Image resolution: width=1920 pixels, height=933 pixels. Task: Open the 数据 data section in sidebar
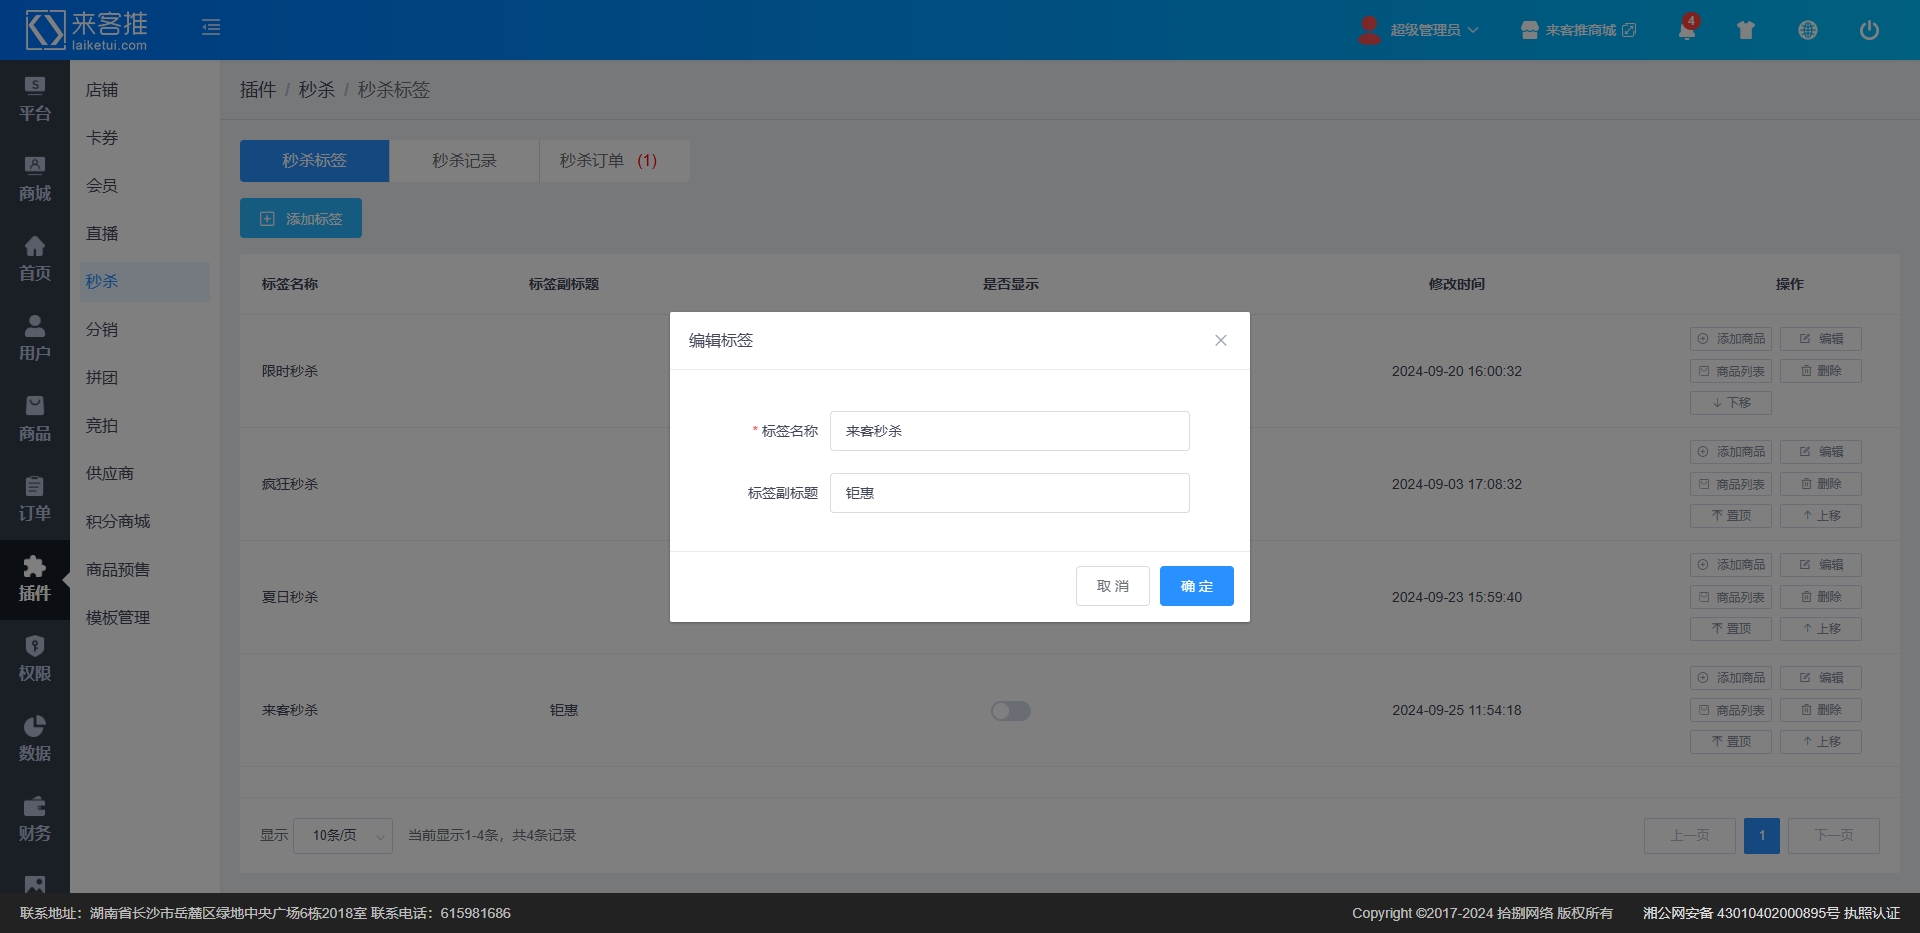tap(35, 740)
